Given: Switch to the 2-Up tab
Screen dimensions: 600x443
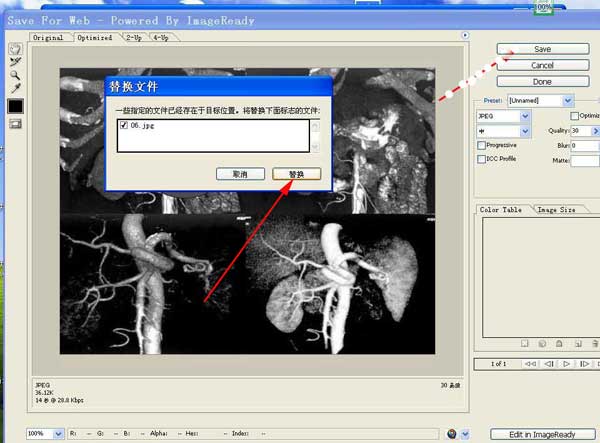Looking at the screenshot, I should (x=134, y=37).
